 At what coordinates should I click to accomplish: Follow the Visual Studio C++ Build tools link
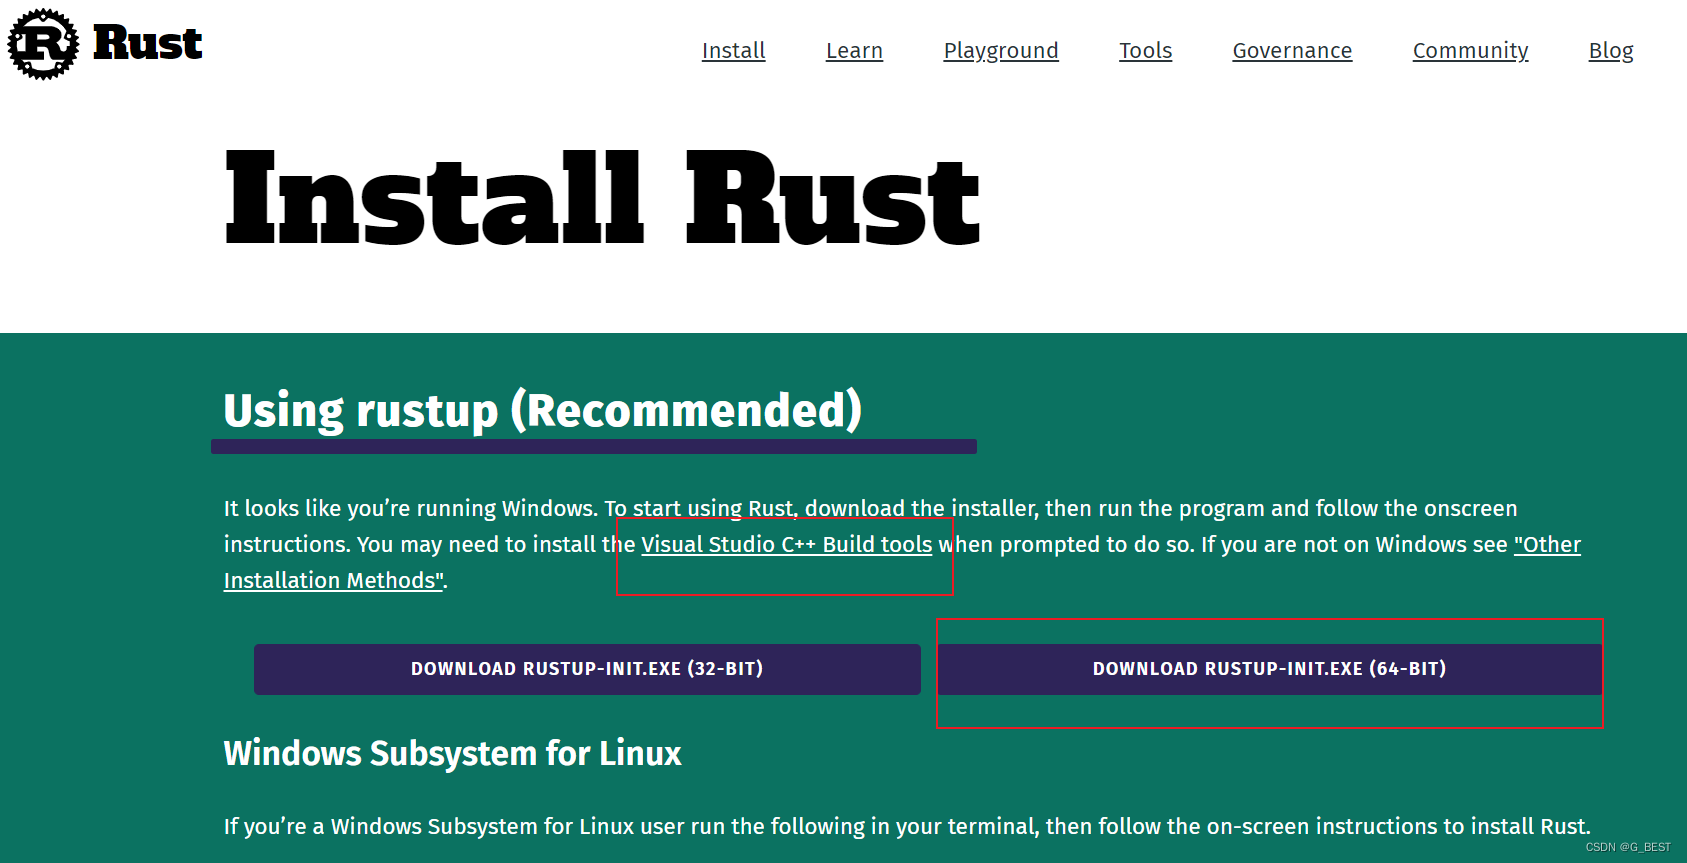pos(787,544)
